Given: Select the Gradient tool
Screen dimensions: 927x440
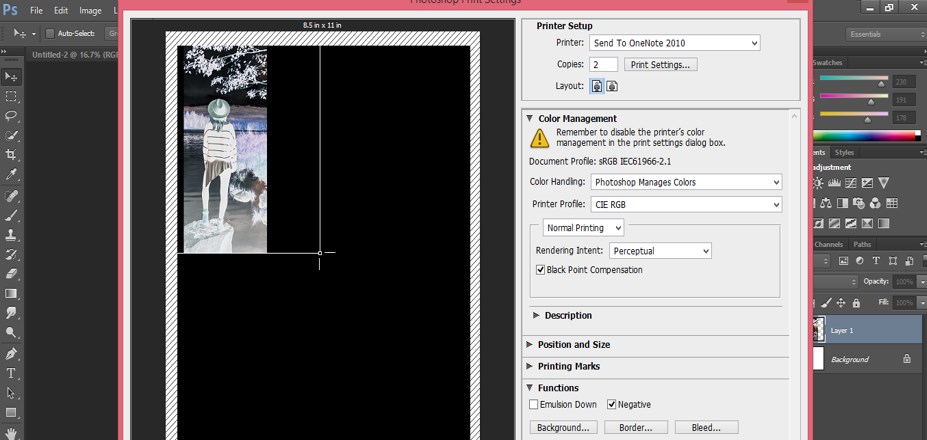Looking at the screenshot, I should (x=11, y=293).
